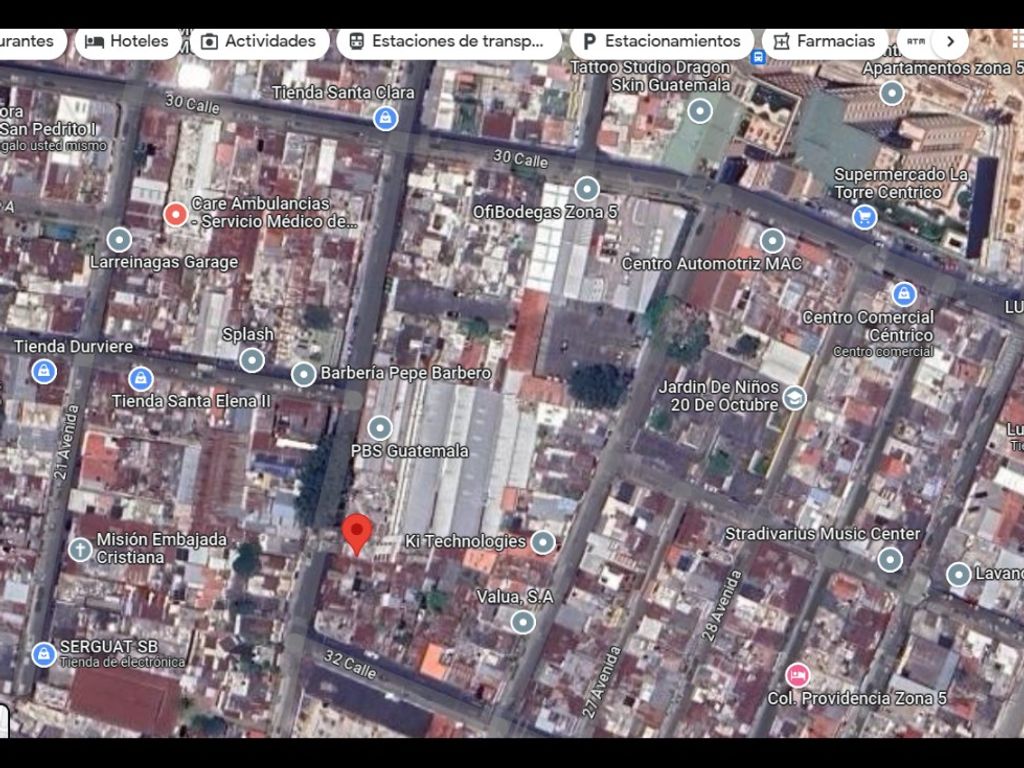
Task: Click the pin beside the Lavan label
Action: (x=958, y=575)
